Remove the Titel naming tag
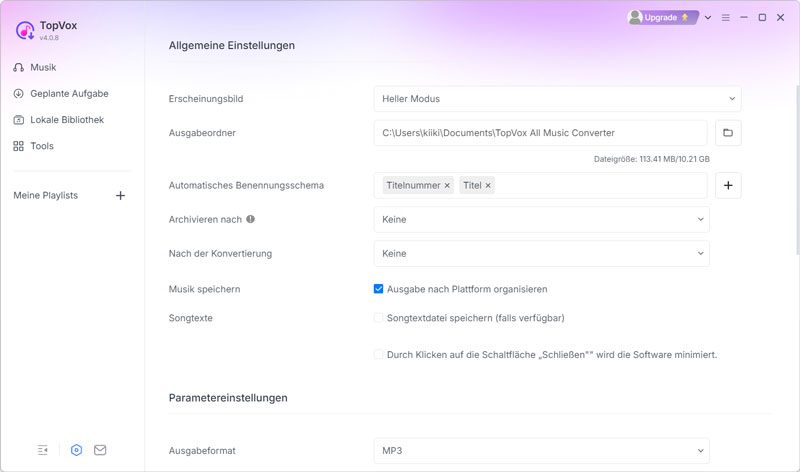 (488, 186)
